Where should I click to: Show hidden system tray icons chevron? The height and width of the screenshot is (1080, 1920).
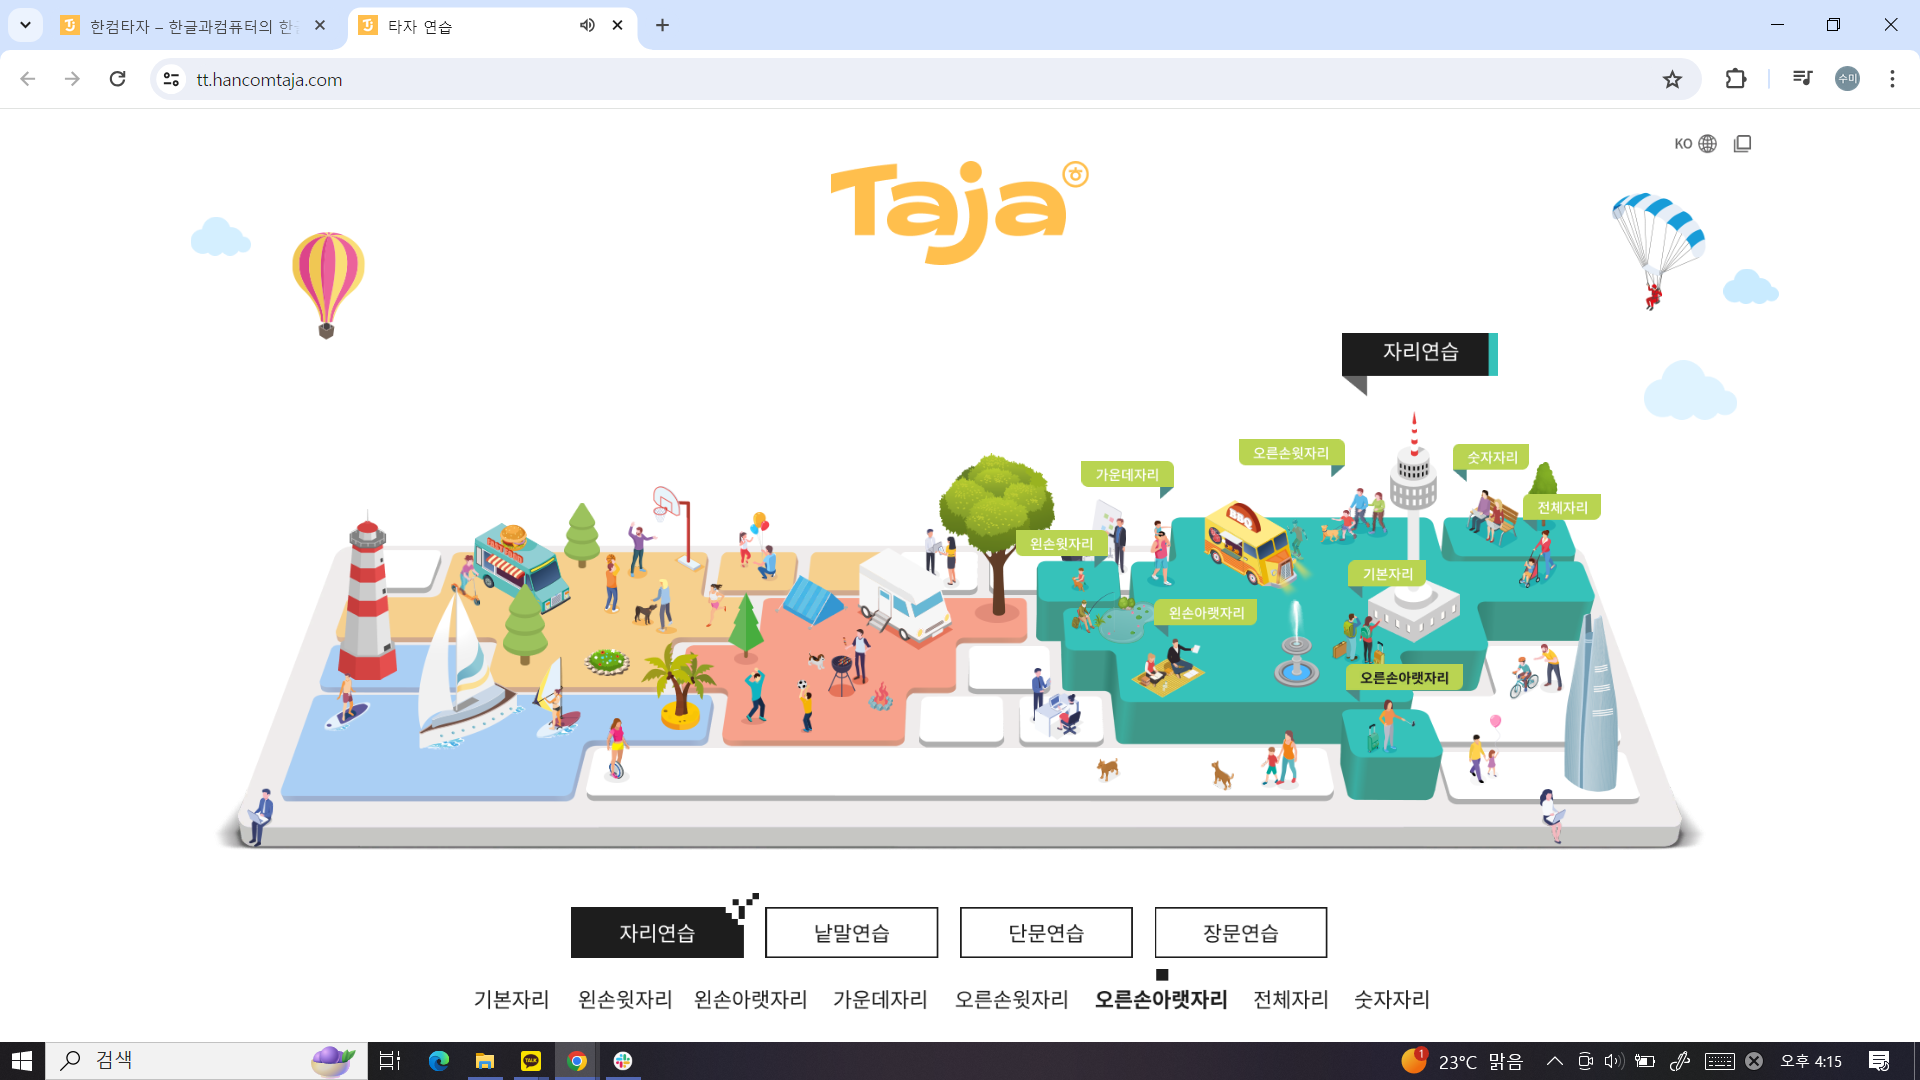[1554, 1061]
